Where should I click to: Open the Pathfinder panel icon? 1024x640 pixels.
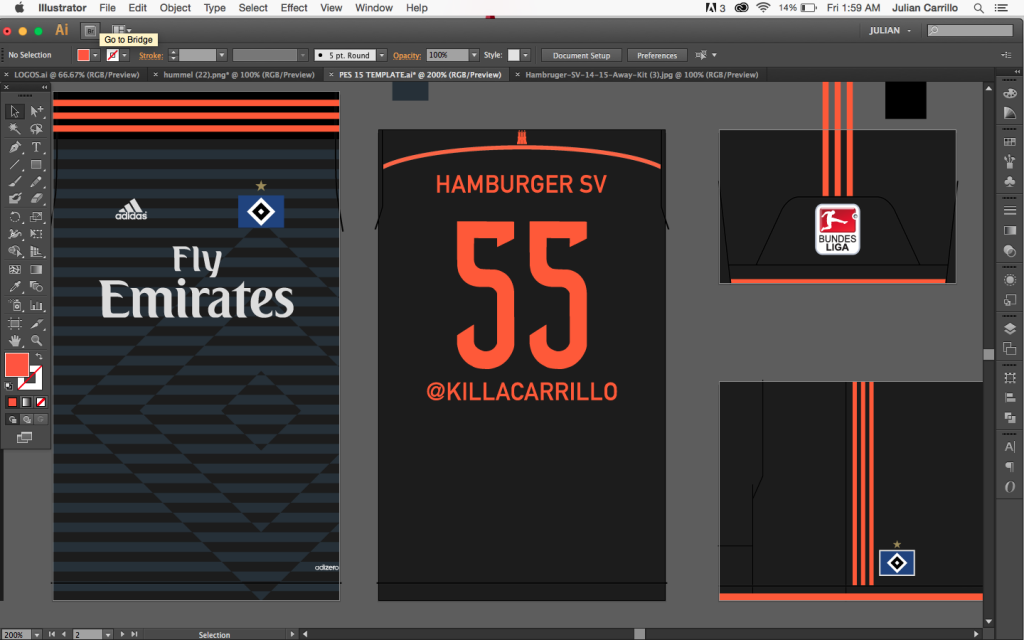tap(1010, 417)
